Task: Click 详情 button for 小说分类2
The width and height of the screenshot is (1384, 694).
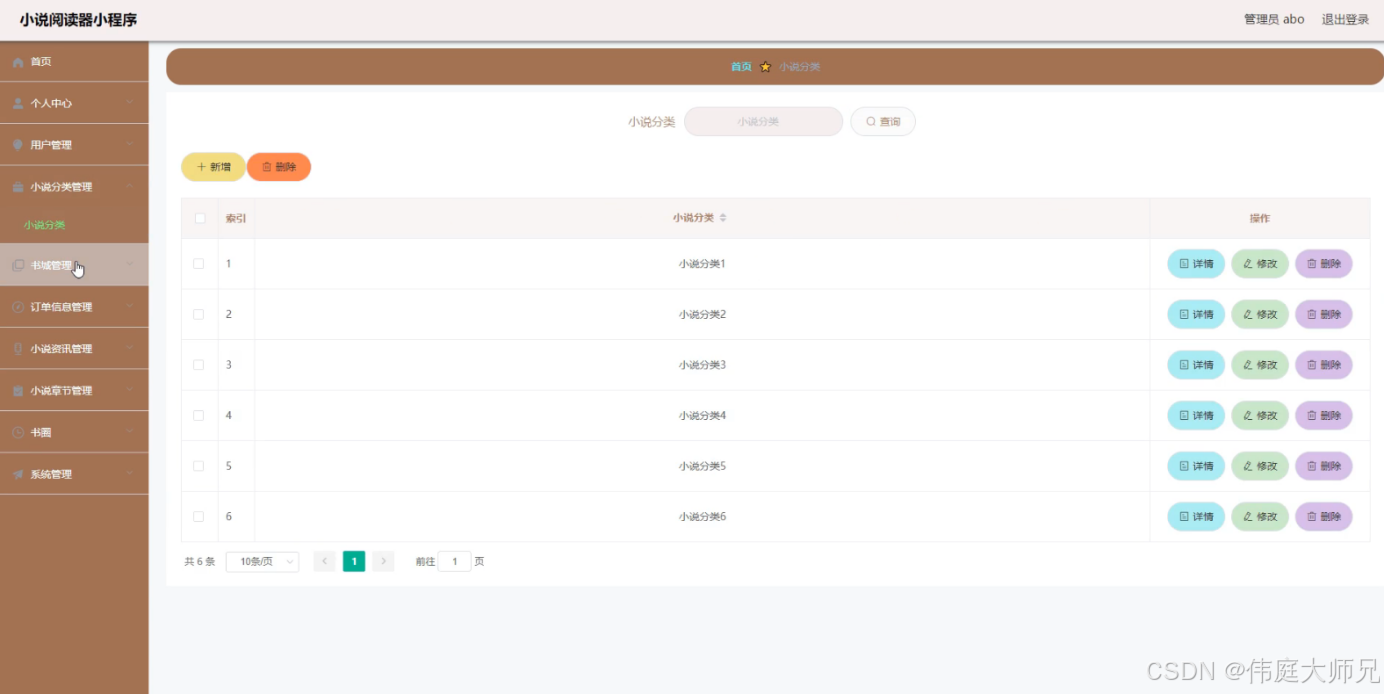Action: 1196,314
